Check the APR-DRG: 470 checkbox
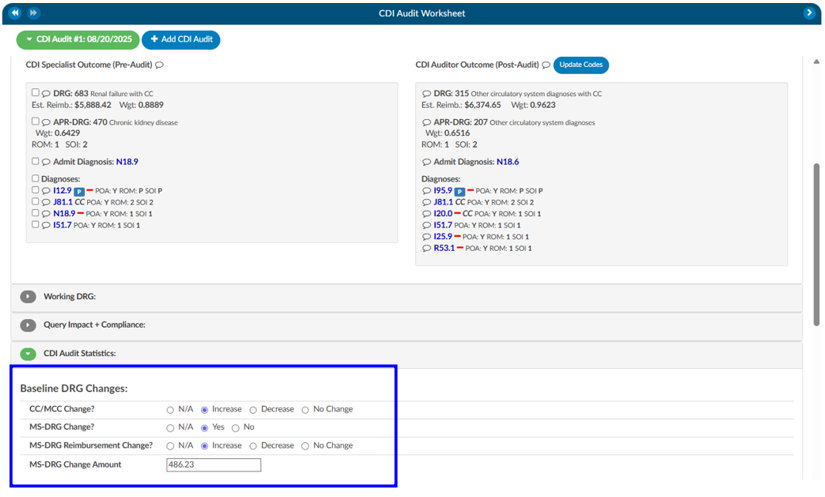Screen dimensions: 825x497 [35, 121]
